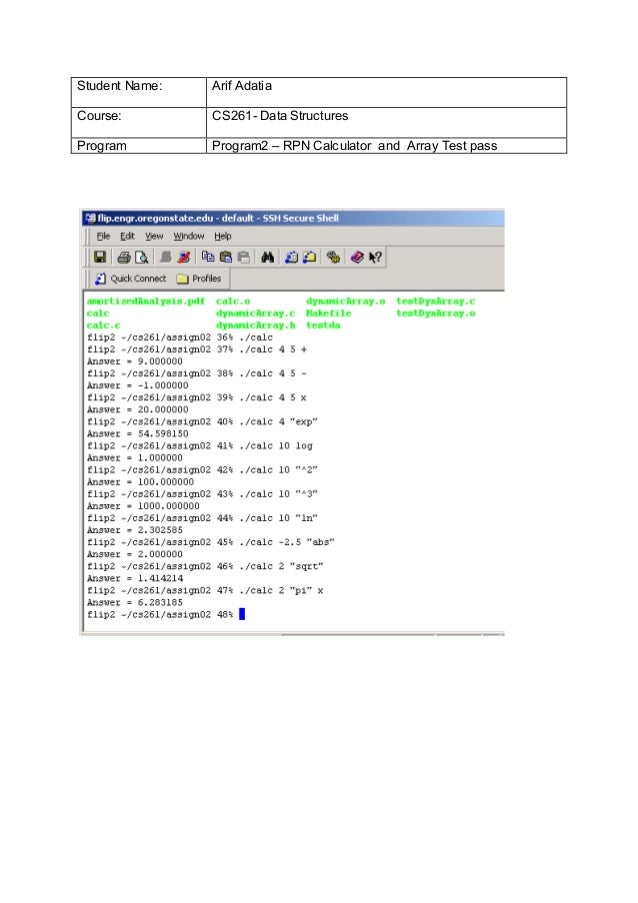Click testda in the file listing
638x903 pixels.
click(x=323, y=325)
